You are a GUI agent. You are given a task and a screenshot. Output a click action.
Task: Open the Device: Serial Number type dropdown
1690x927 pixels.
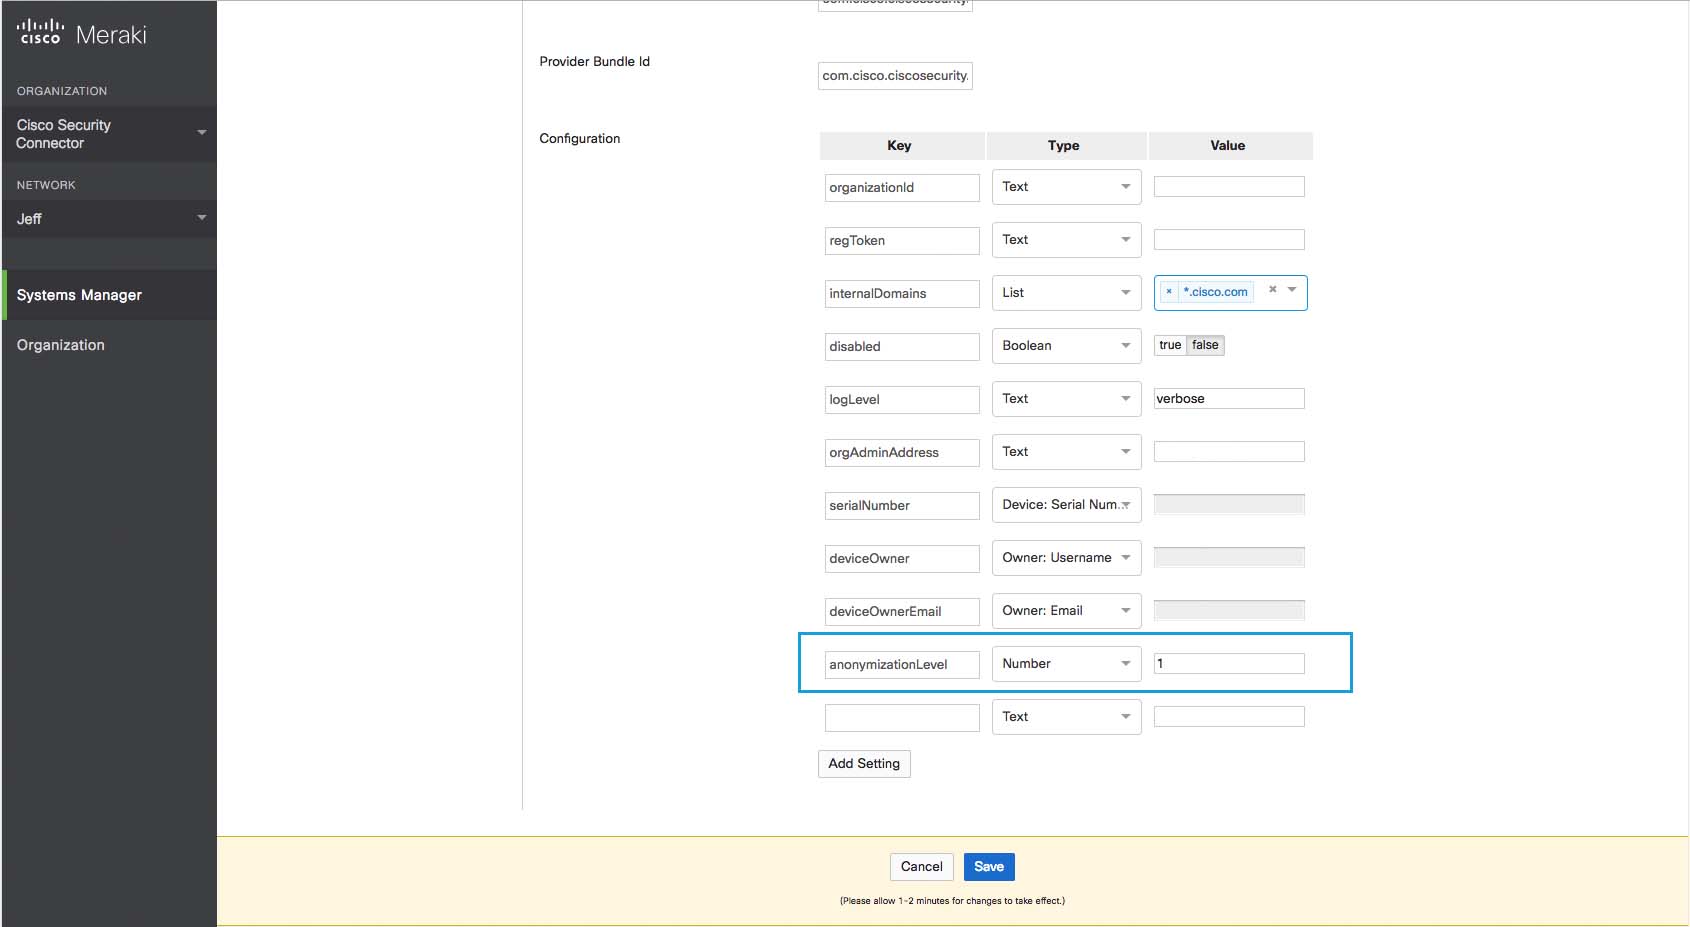click(1066, 505)
